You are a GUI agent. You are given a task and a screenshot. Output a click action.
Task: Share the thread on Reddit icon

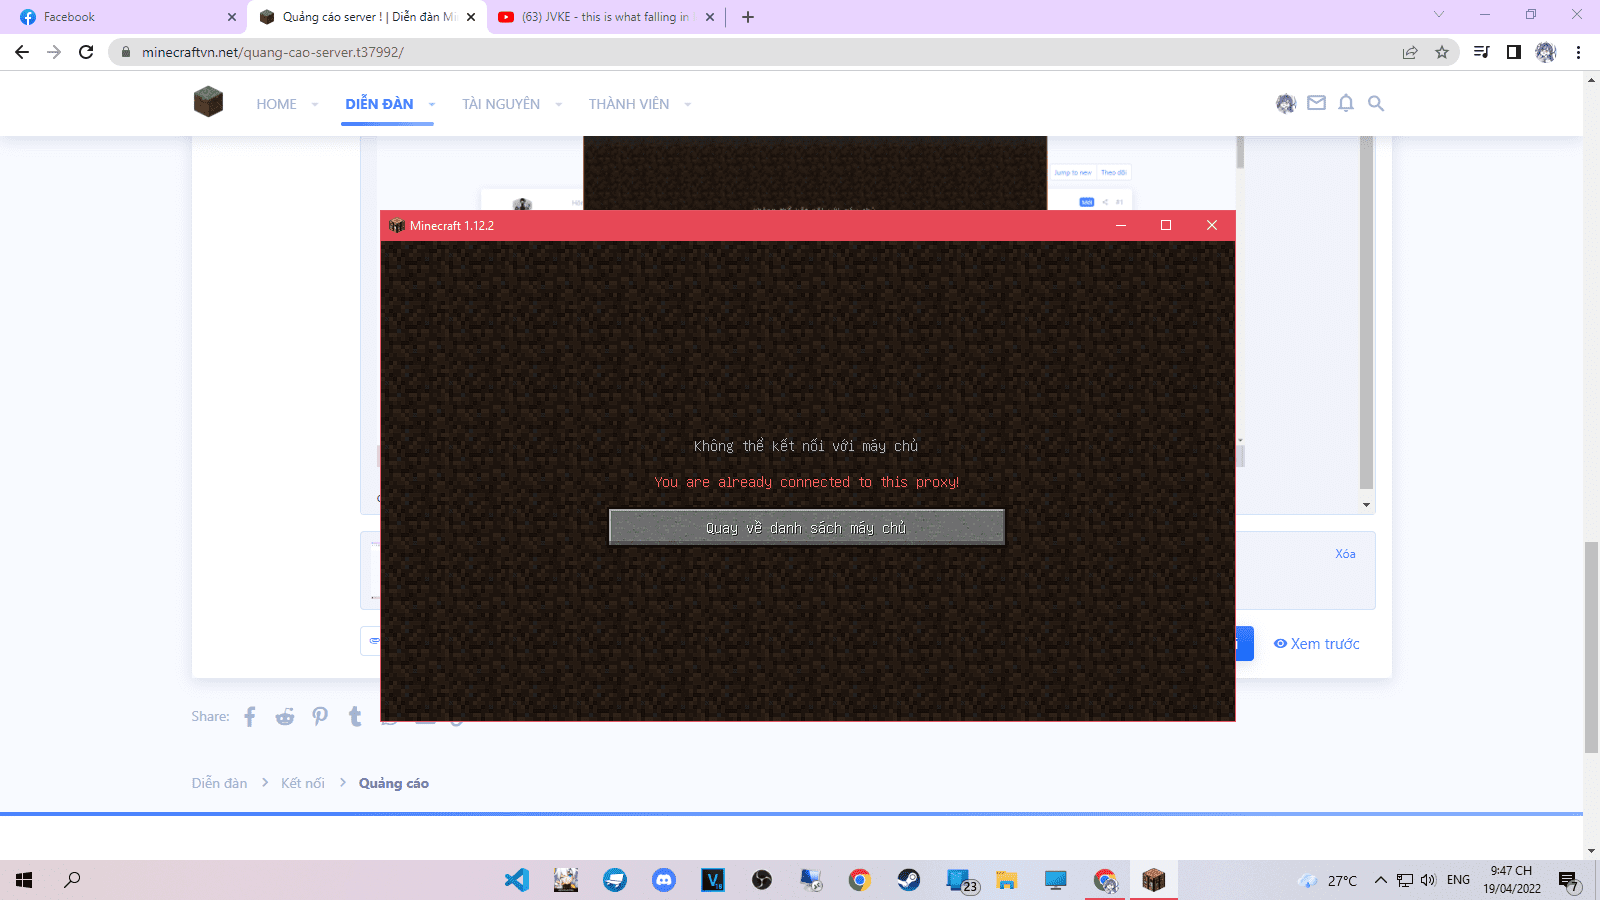[x=285, y=716]
